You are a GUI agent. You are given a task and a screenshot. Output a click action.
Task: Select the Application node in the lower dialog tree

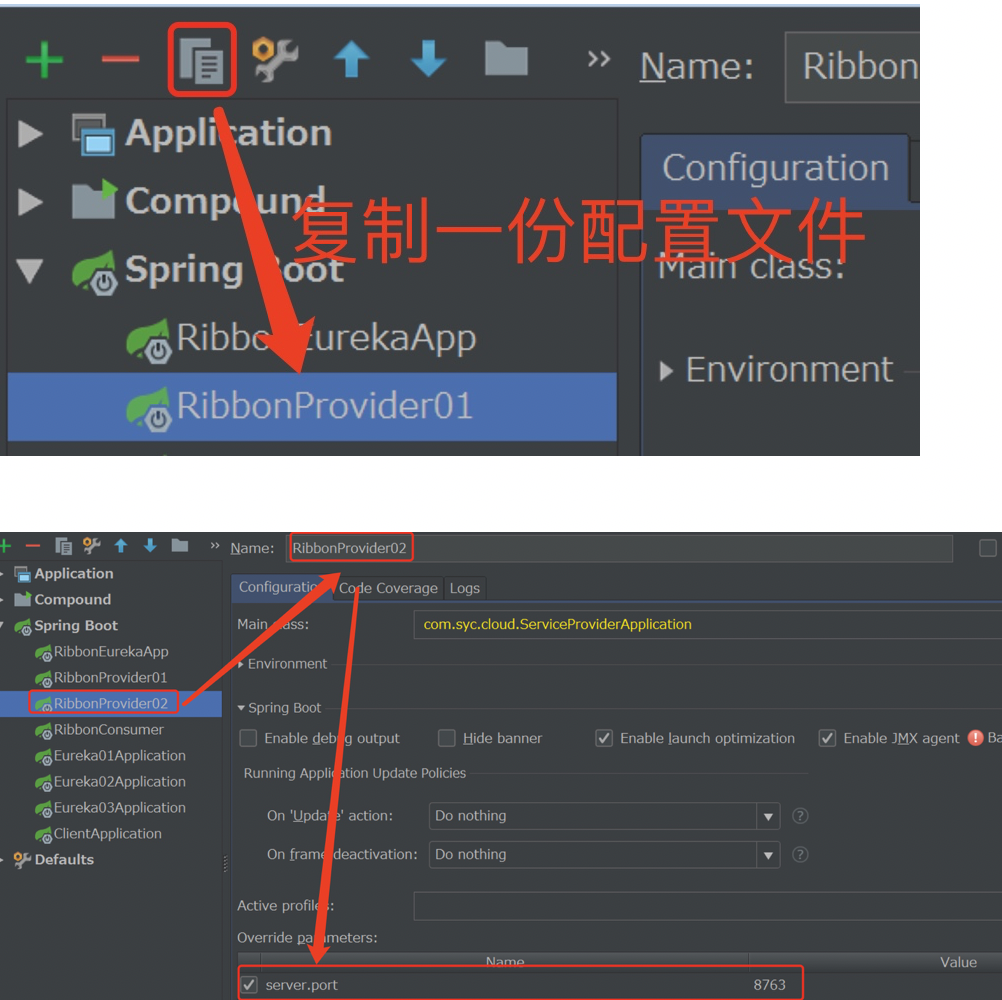tap(73, 574)
